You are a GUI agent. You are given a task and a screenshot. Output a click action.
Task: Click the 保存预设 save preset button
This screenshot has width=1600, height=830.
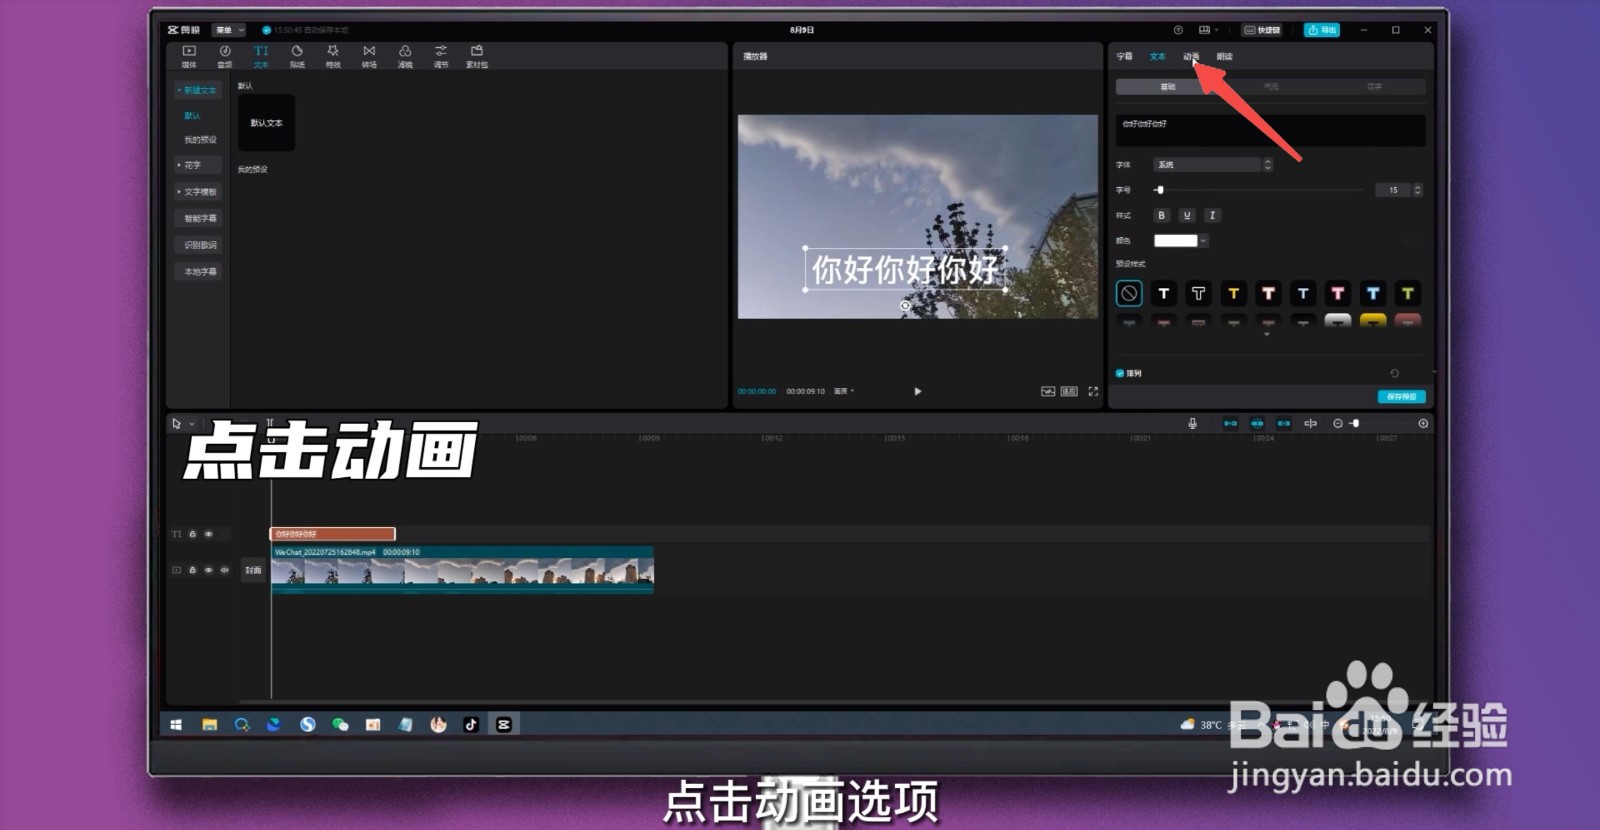(x=1402, y=397)
